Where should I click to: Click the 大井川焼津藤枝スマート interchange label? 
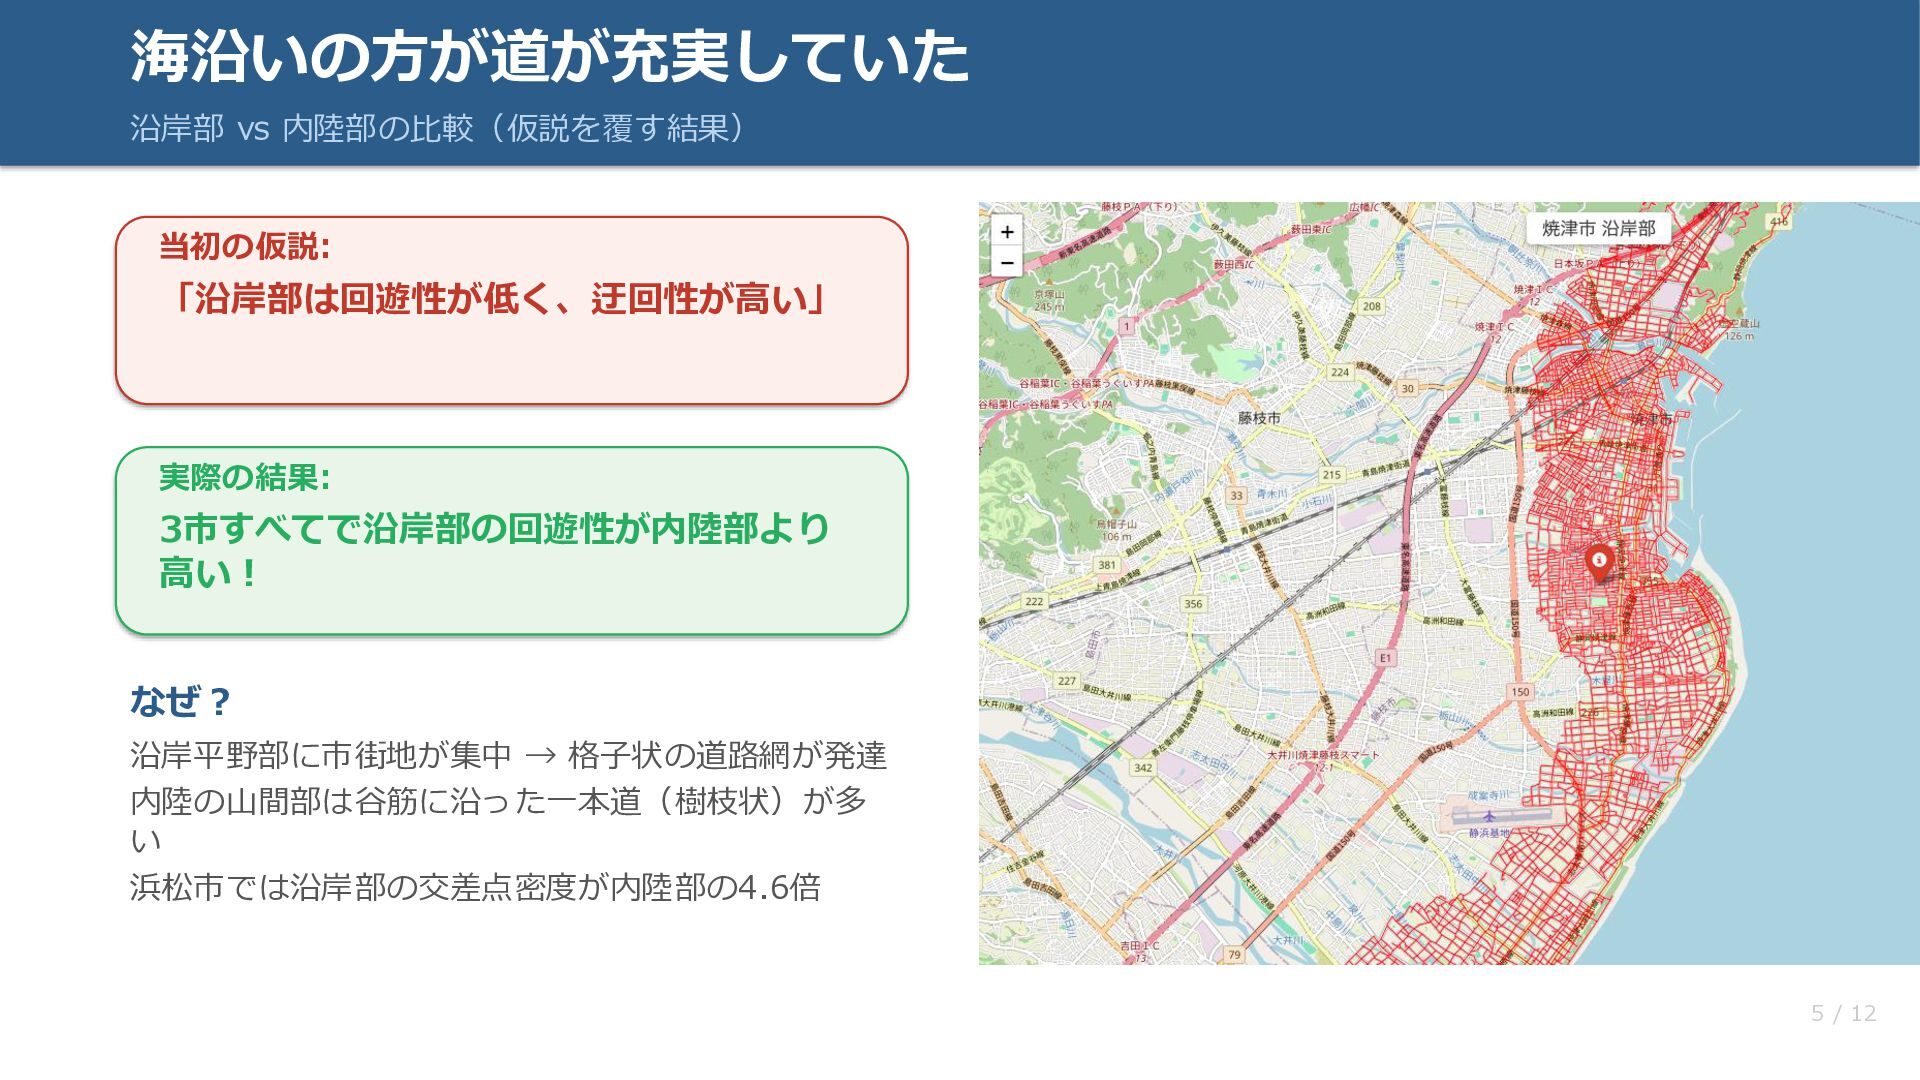(1322, 755)
